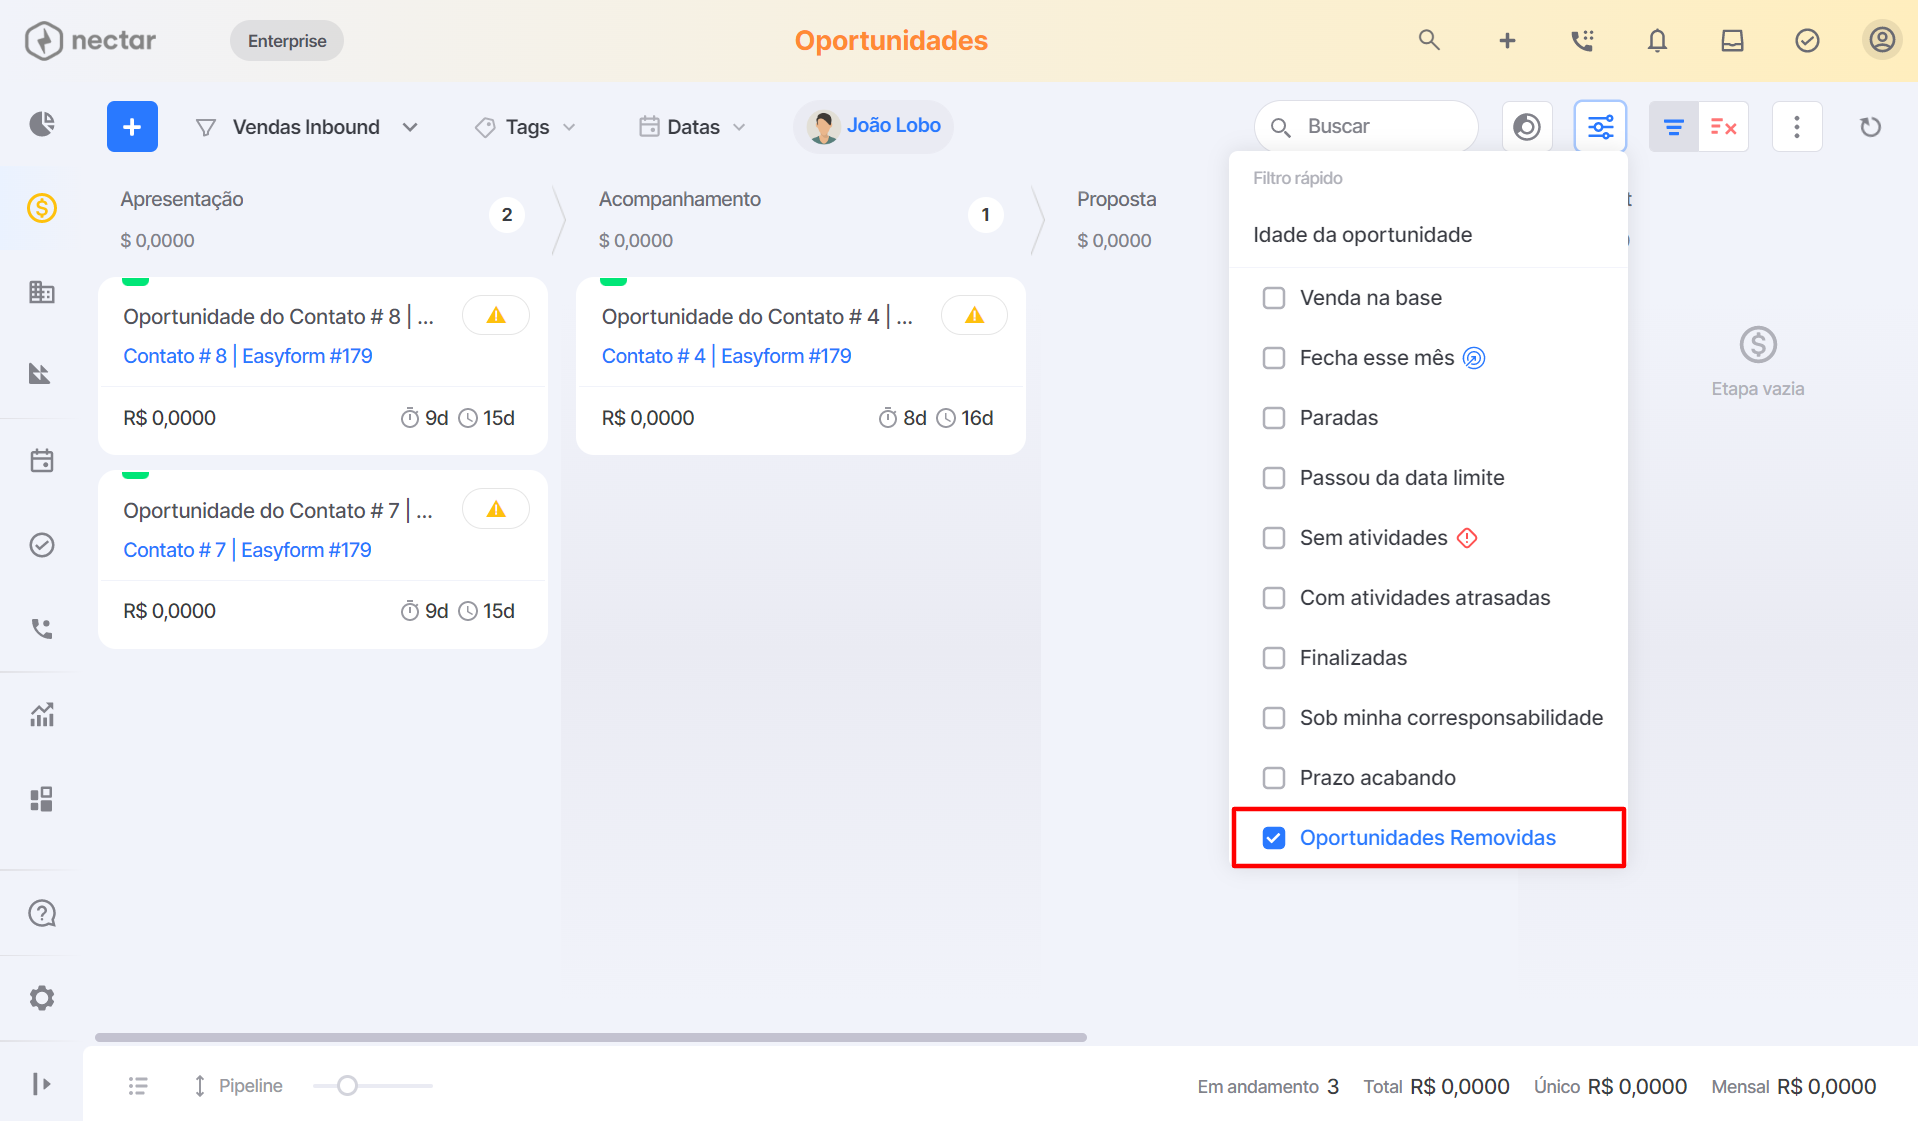Viewport: 1918px width, 1121px height.
Task: Open the calendar icon in sidebar
Action: 42,461
